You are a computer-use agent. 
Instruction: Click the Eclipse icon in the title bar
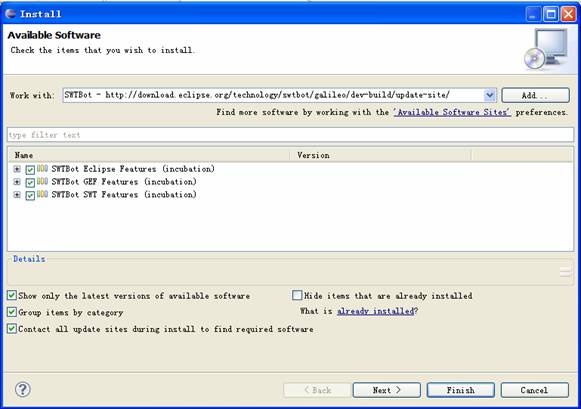(x=11, y=14)
